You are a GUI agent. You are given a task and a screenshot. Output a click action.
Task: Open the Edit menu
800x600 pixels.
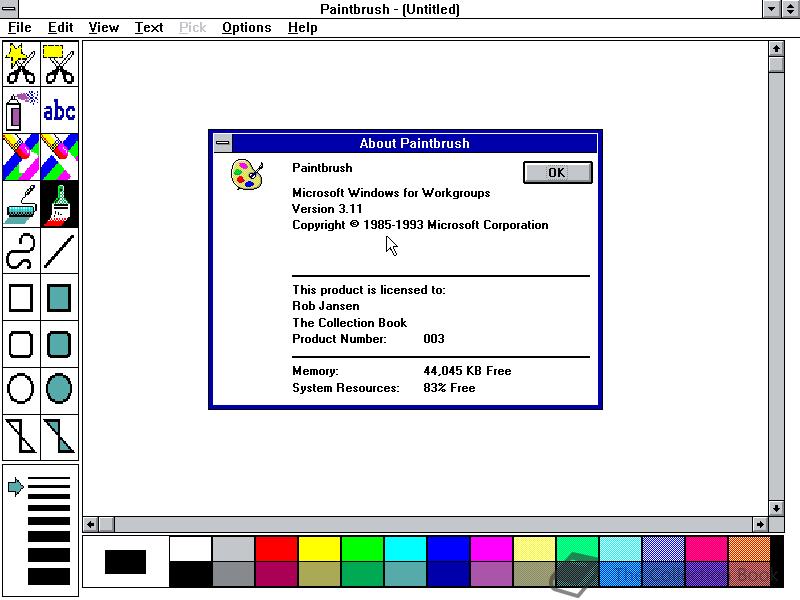tap(60, 28)
